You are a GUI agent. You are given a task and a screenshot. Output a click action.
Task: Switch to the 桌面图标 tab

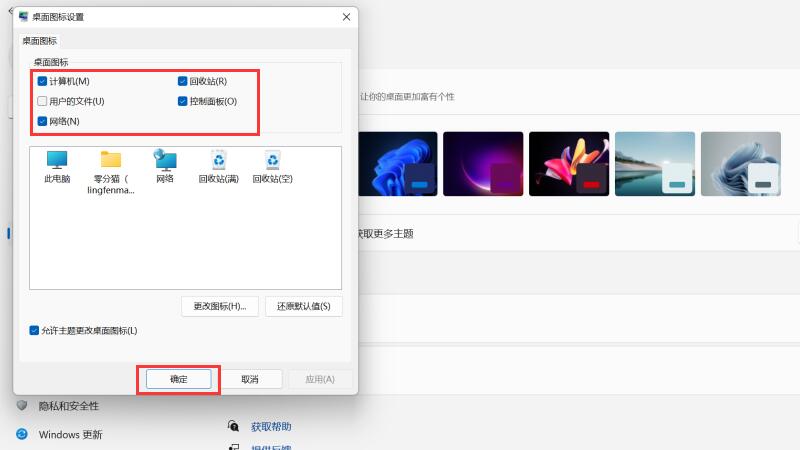[40, 41]
